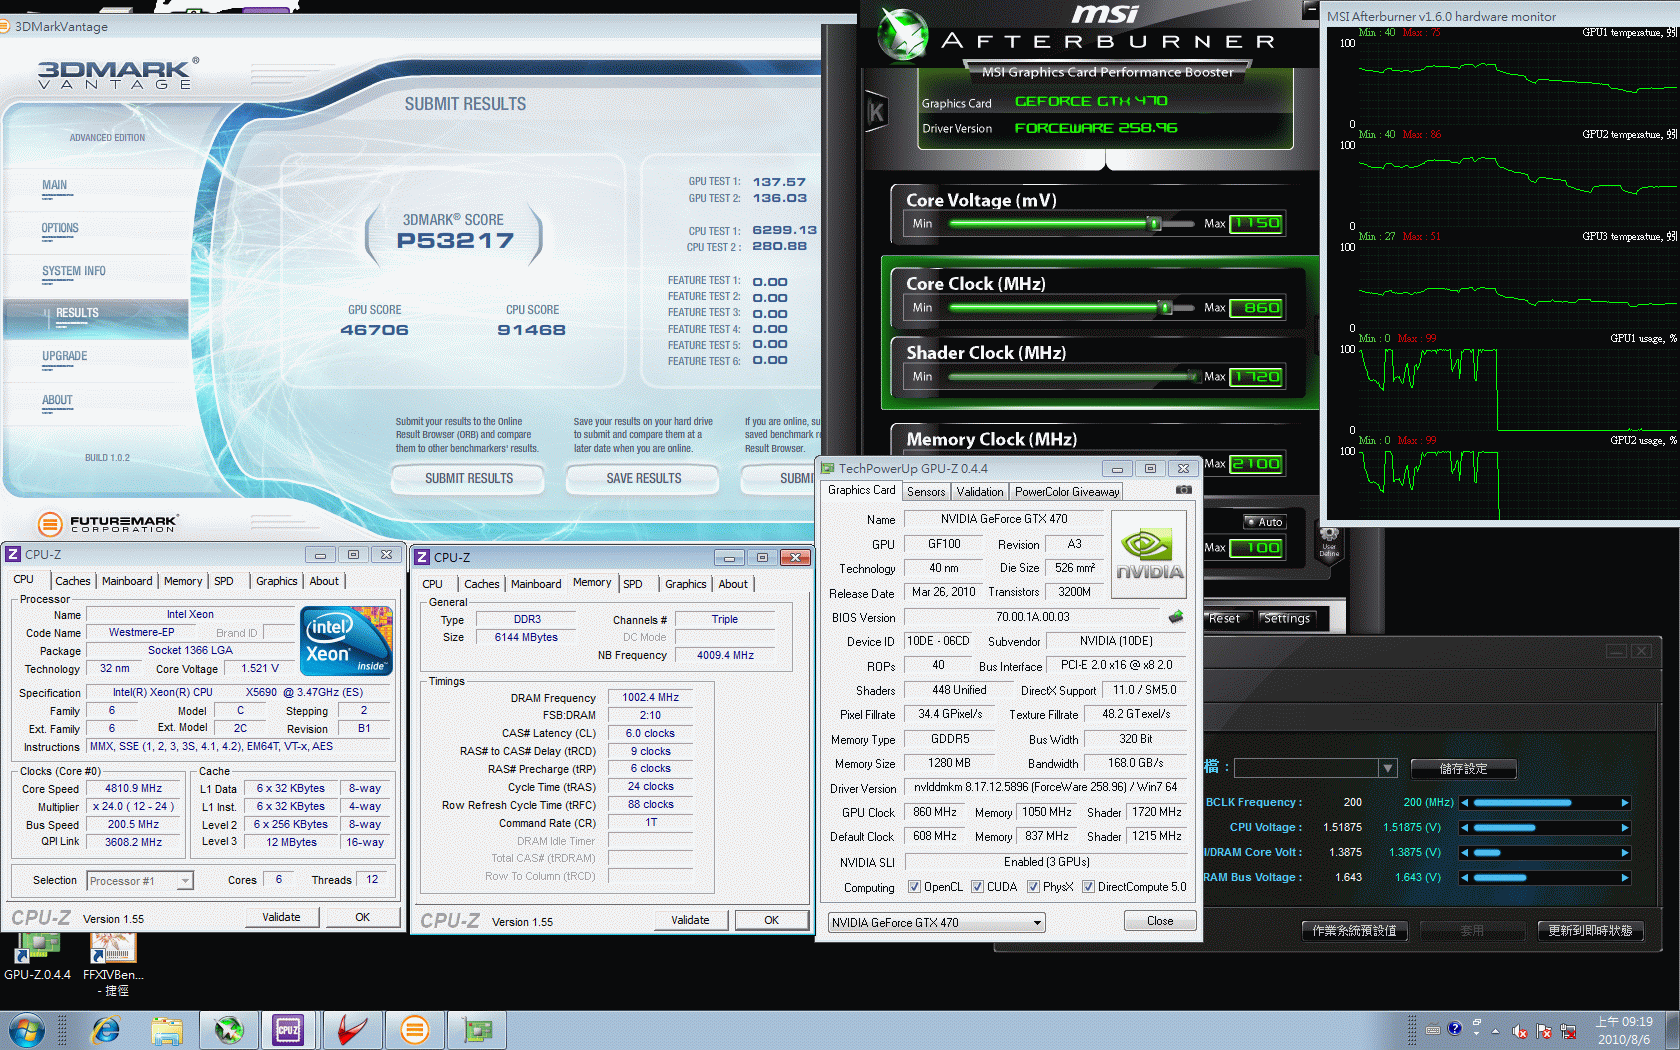Decrease RAM Bus Voltage with left arrow
1680x1050 pixels.
tap(1465, 878)
